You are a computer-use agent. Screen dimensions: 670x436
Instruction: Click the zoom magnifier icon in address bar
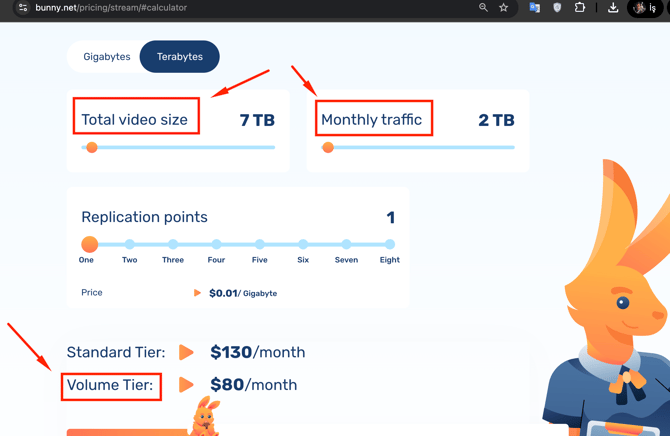(x=483, y=8)
